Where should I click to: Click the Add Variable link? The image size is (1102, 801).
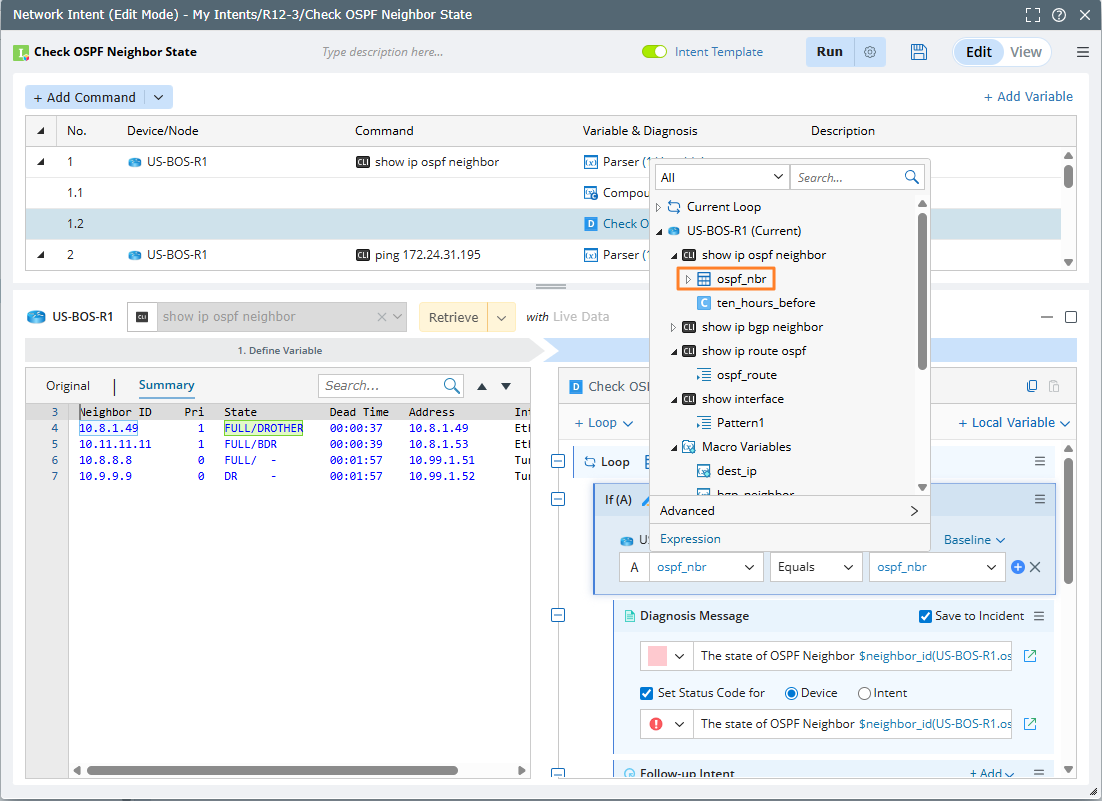(x=1028, y=97)
